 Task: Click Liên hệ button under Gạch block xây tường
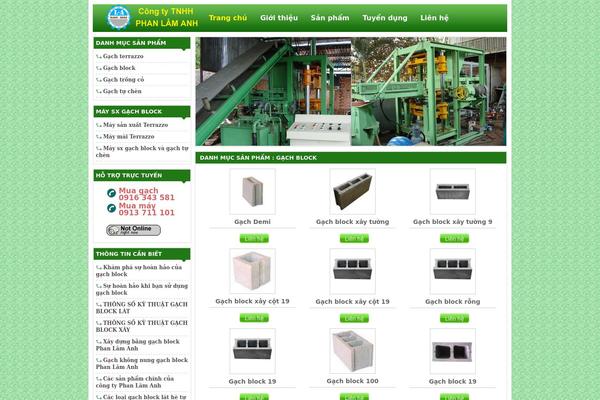tap(354, 238)
